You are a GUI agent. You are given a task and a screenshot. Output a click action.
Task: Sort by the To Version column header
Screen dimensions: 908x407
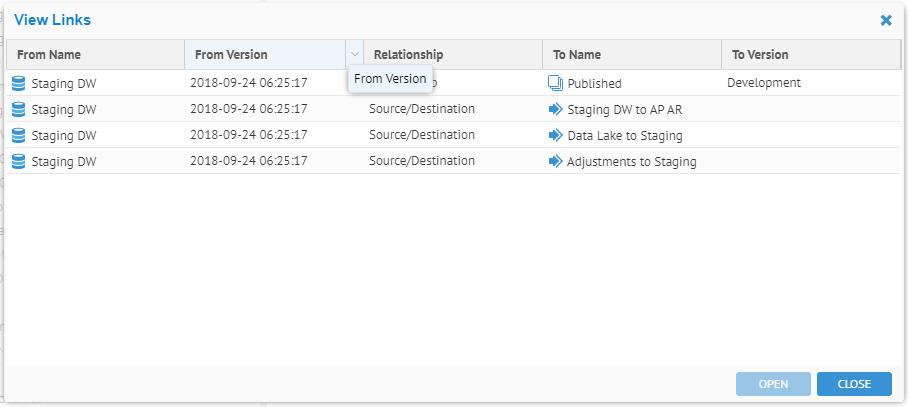(760, 55)
